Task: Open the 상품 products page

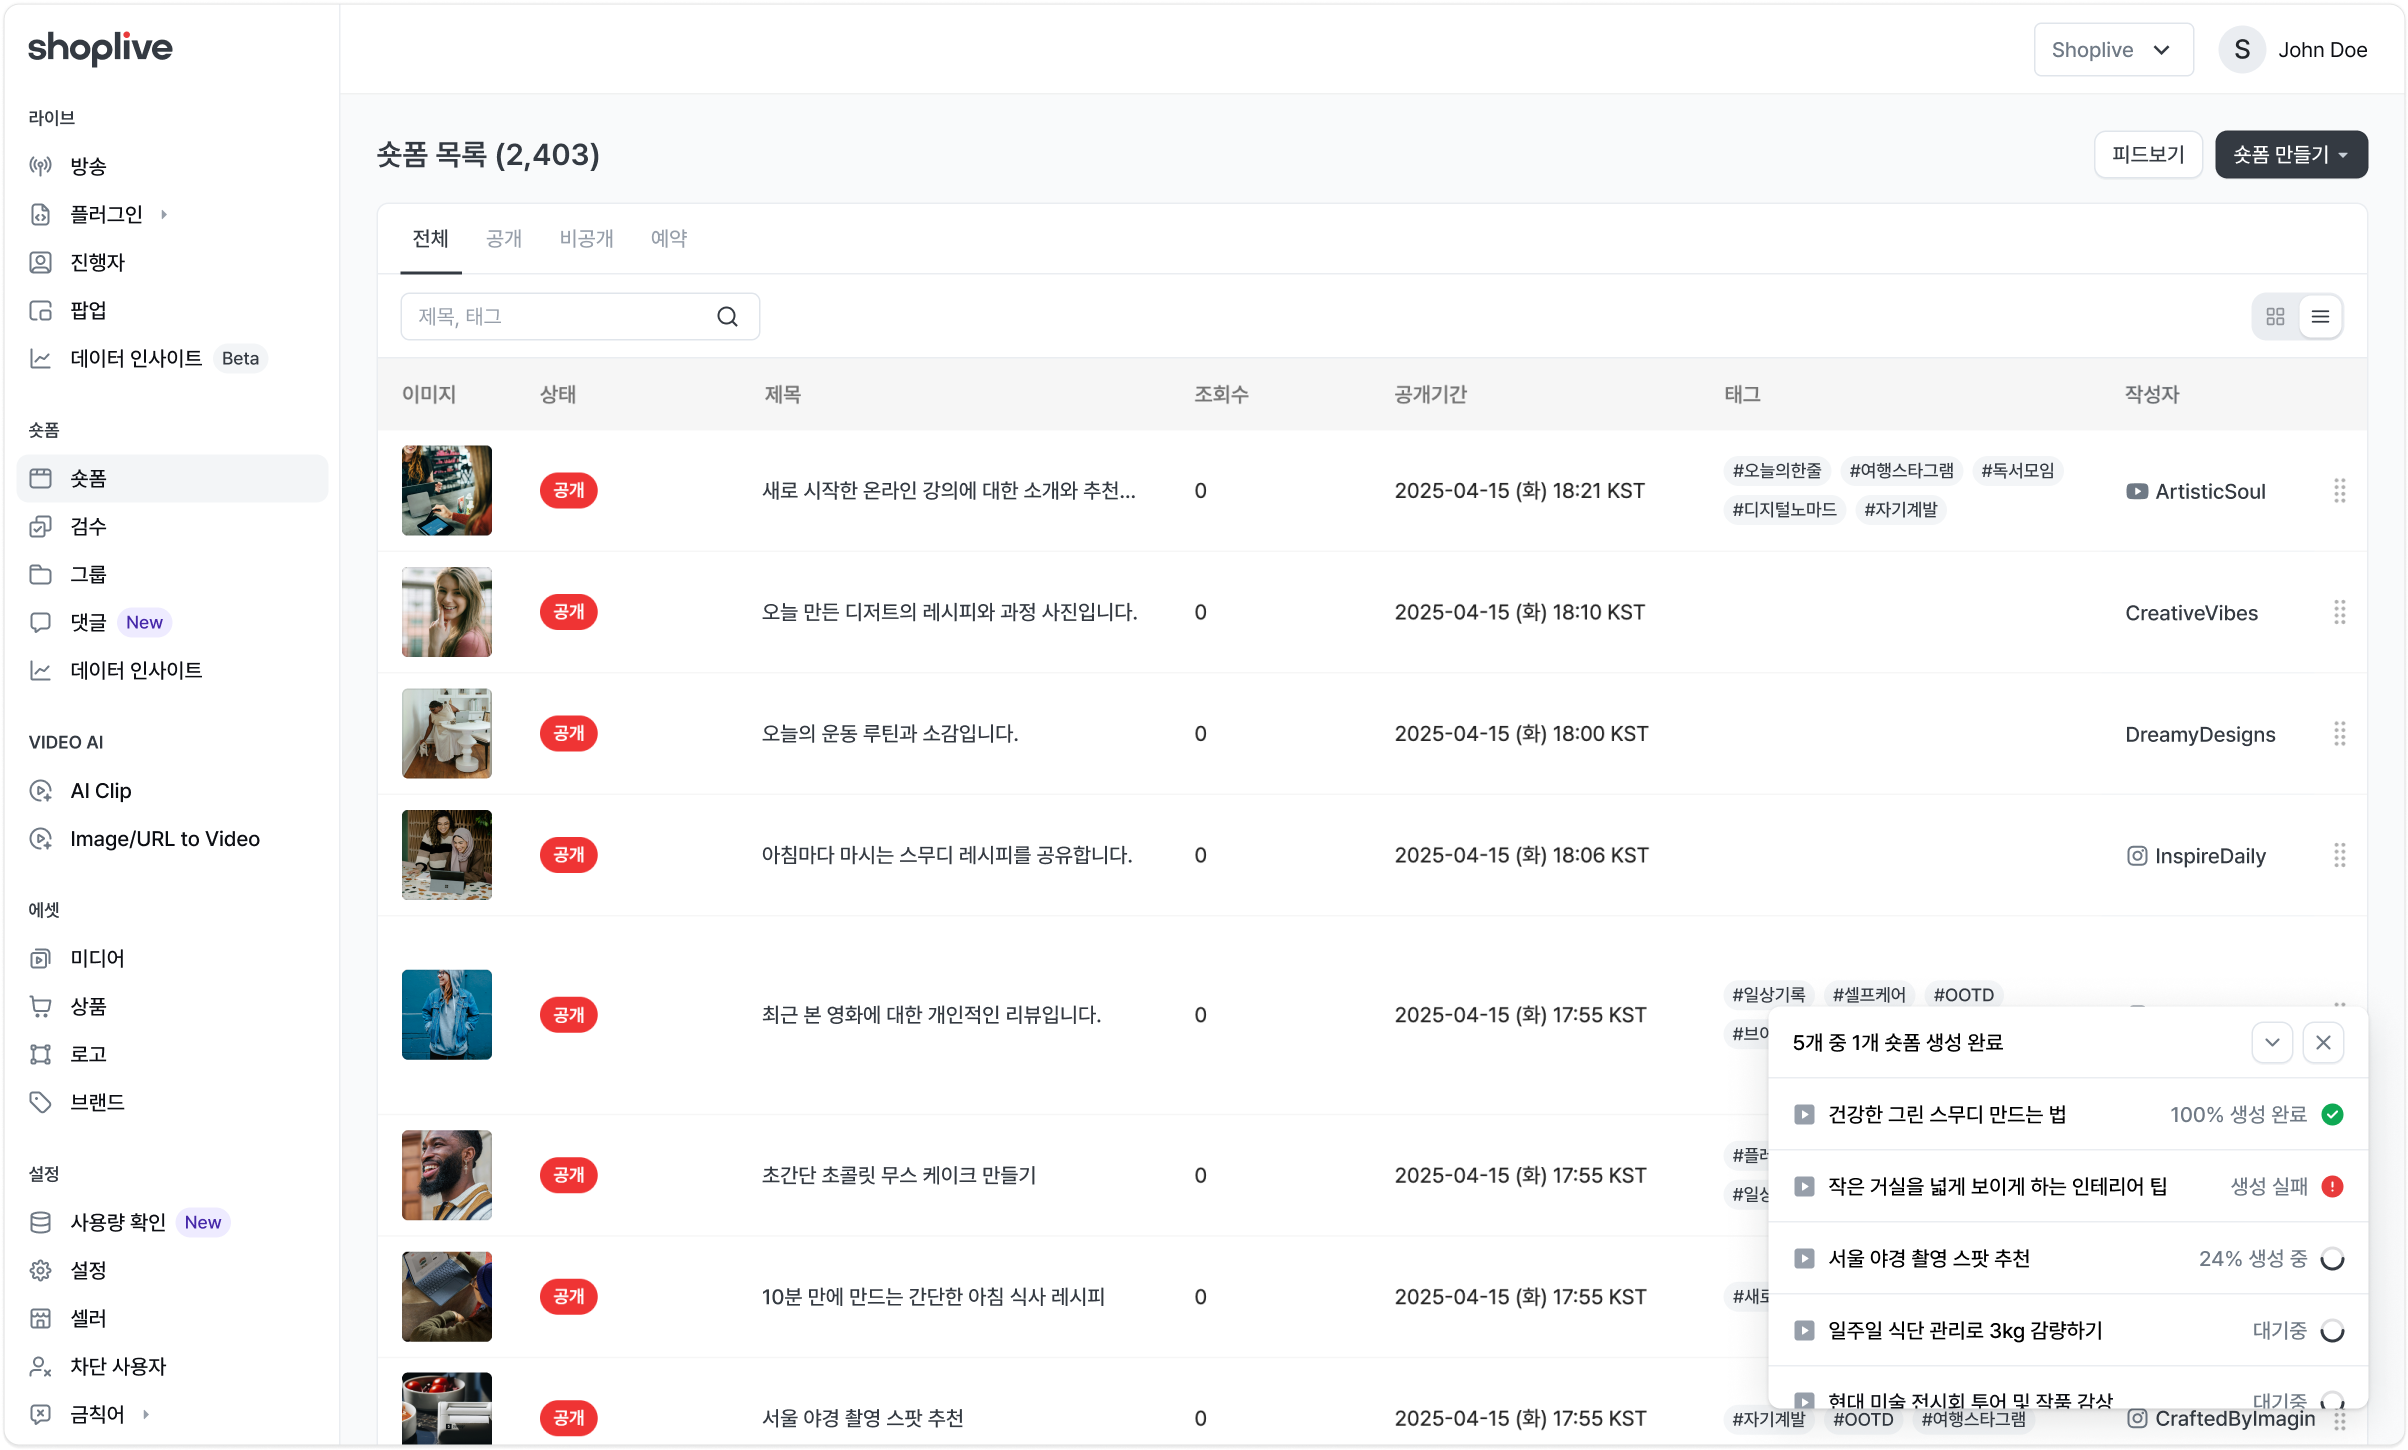Action: click(x=172, y=1006)
